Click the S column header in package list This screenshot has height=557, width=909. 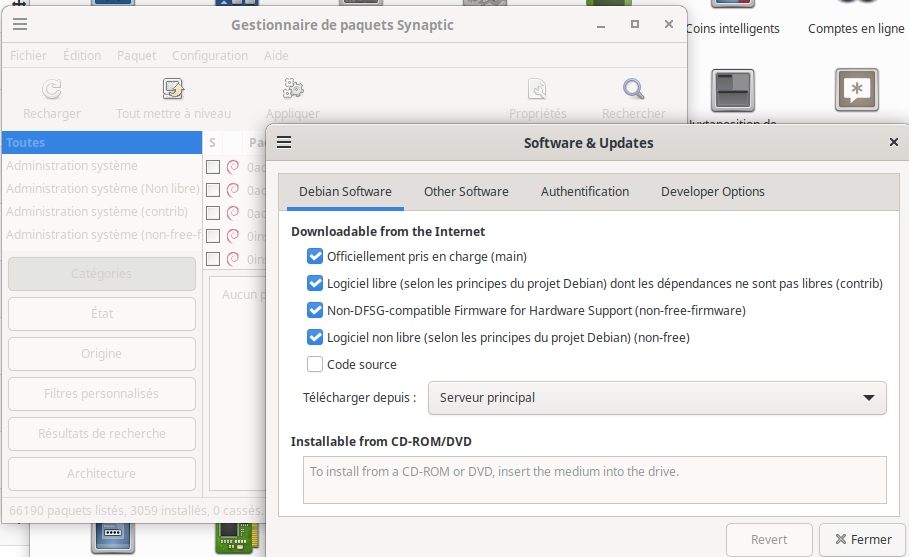click(x=212, y=143)
